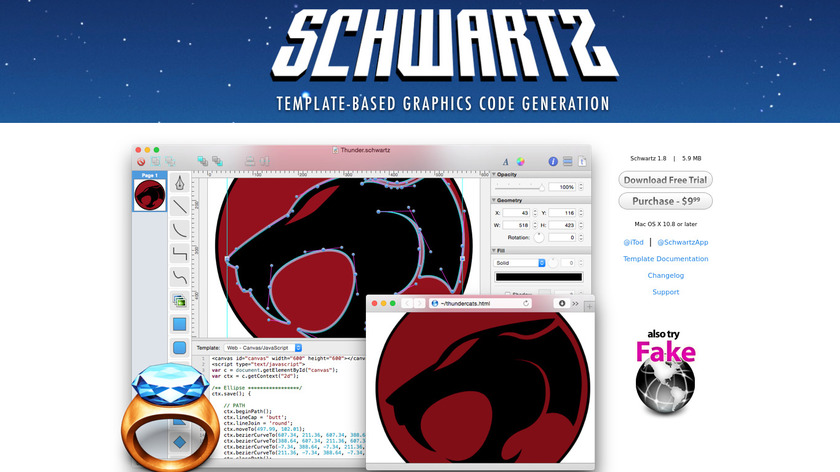The width and height of the screenshot is (840, 472).
Task: Click the Rotation value stepper
Action: pyautogui.click(x=581, y=237)
